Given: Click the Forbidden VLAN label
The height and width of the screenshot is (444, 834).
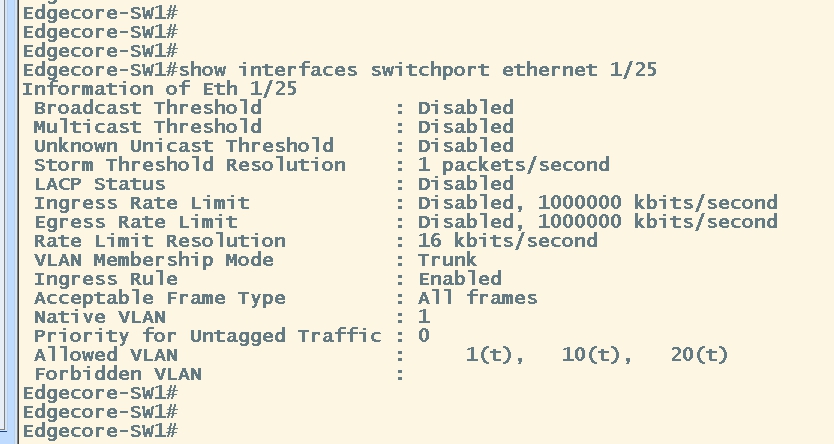Looking at the screenshot, I should click(x=118, y=374).
